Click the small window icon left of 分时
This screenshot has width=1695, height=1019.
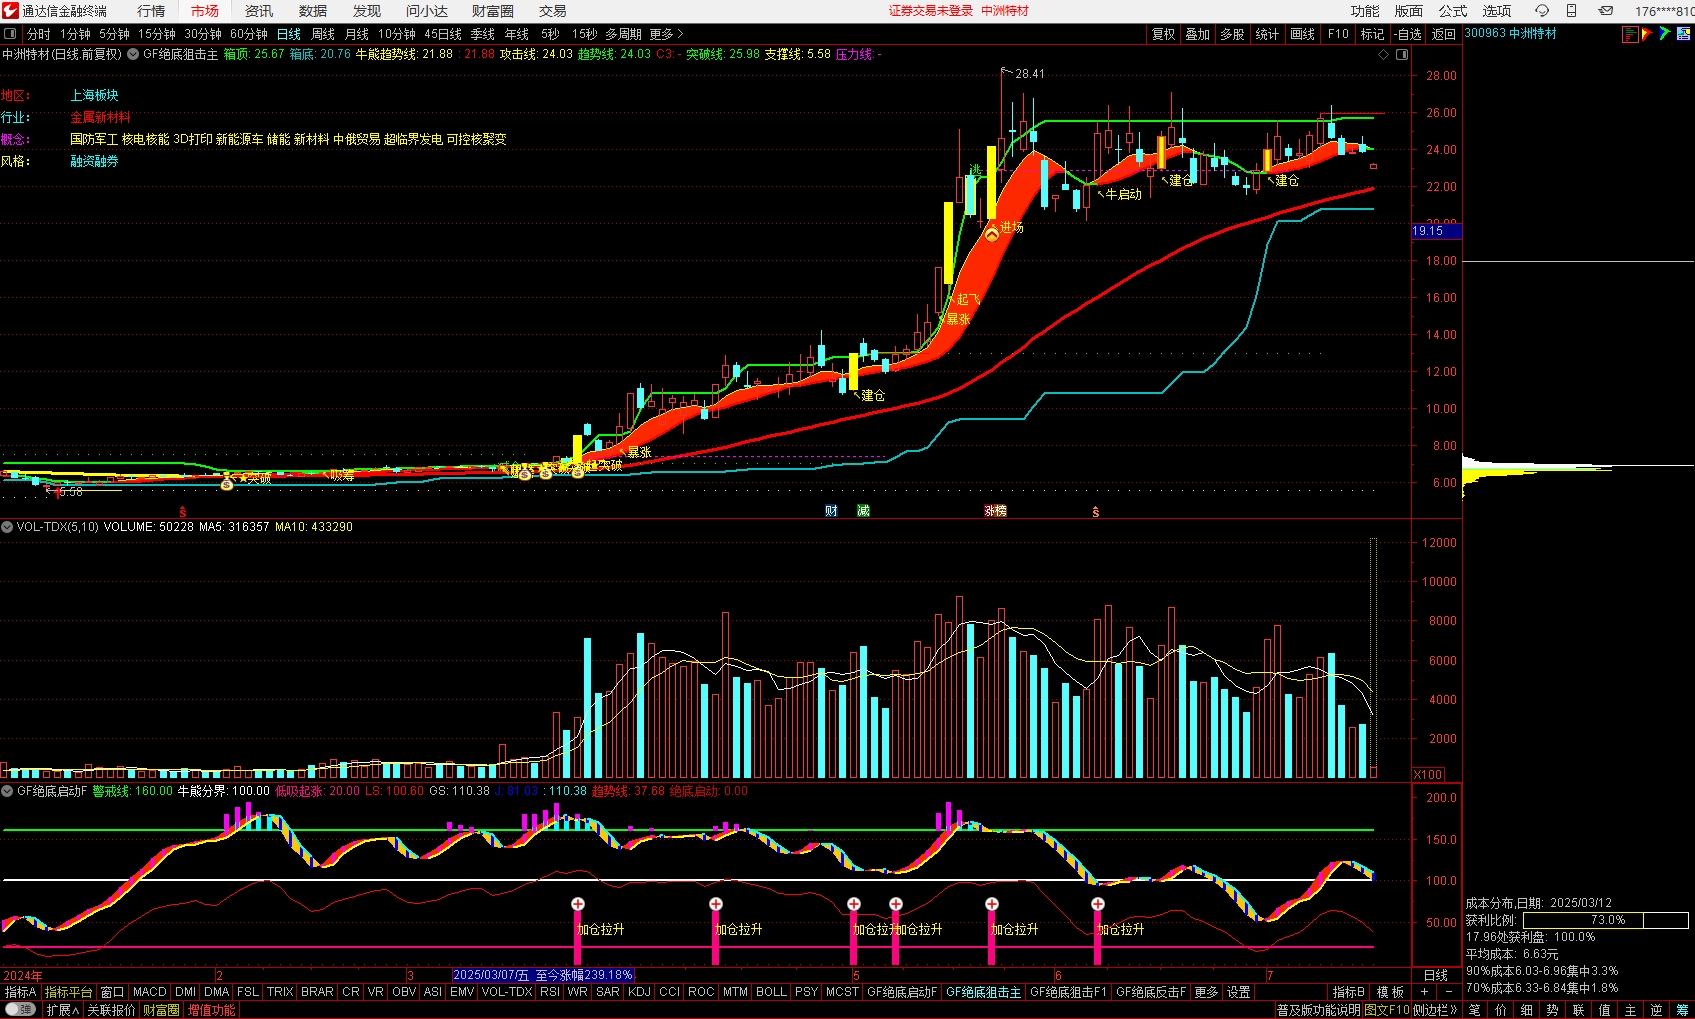click(10, 34)
